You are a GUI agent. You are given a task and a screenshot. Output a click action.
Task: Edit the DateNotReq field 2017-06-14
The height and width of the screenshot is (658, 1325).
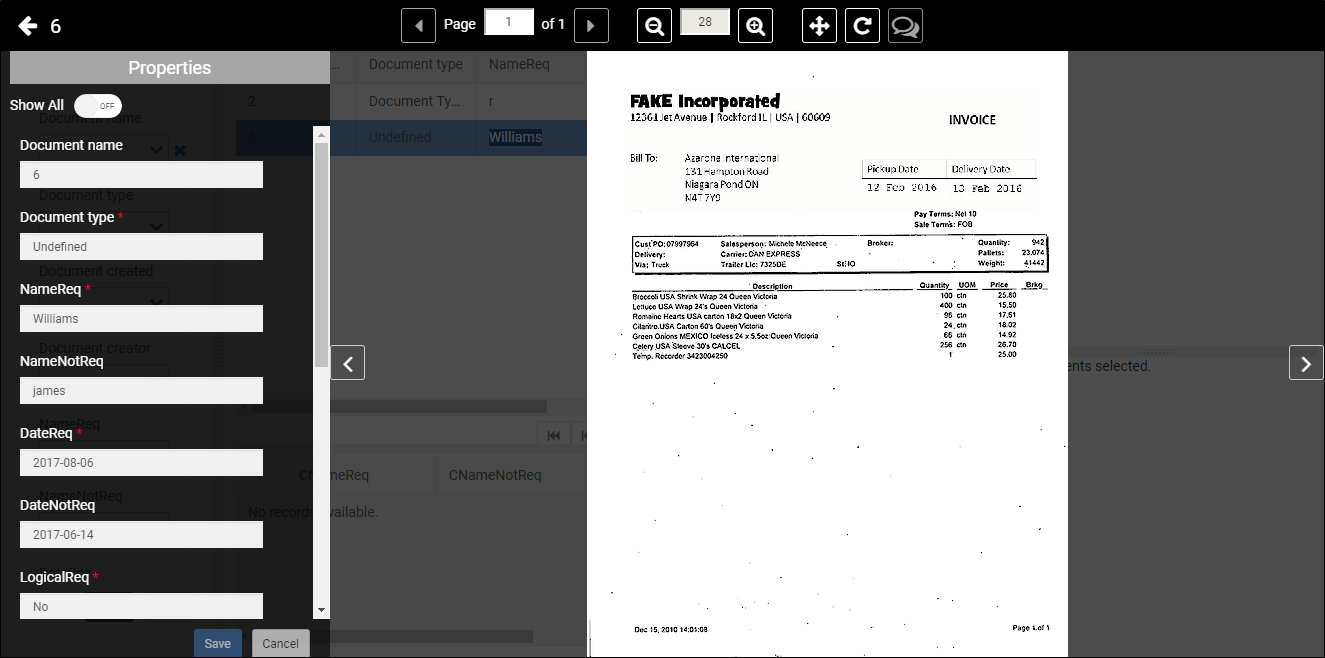coord(141,534)
